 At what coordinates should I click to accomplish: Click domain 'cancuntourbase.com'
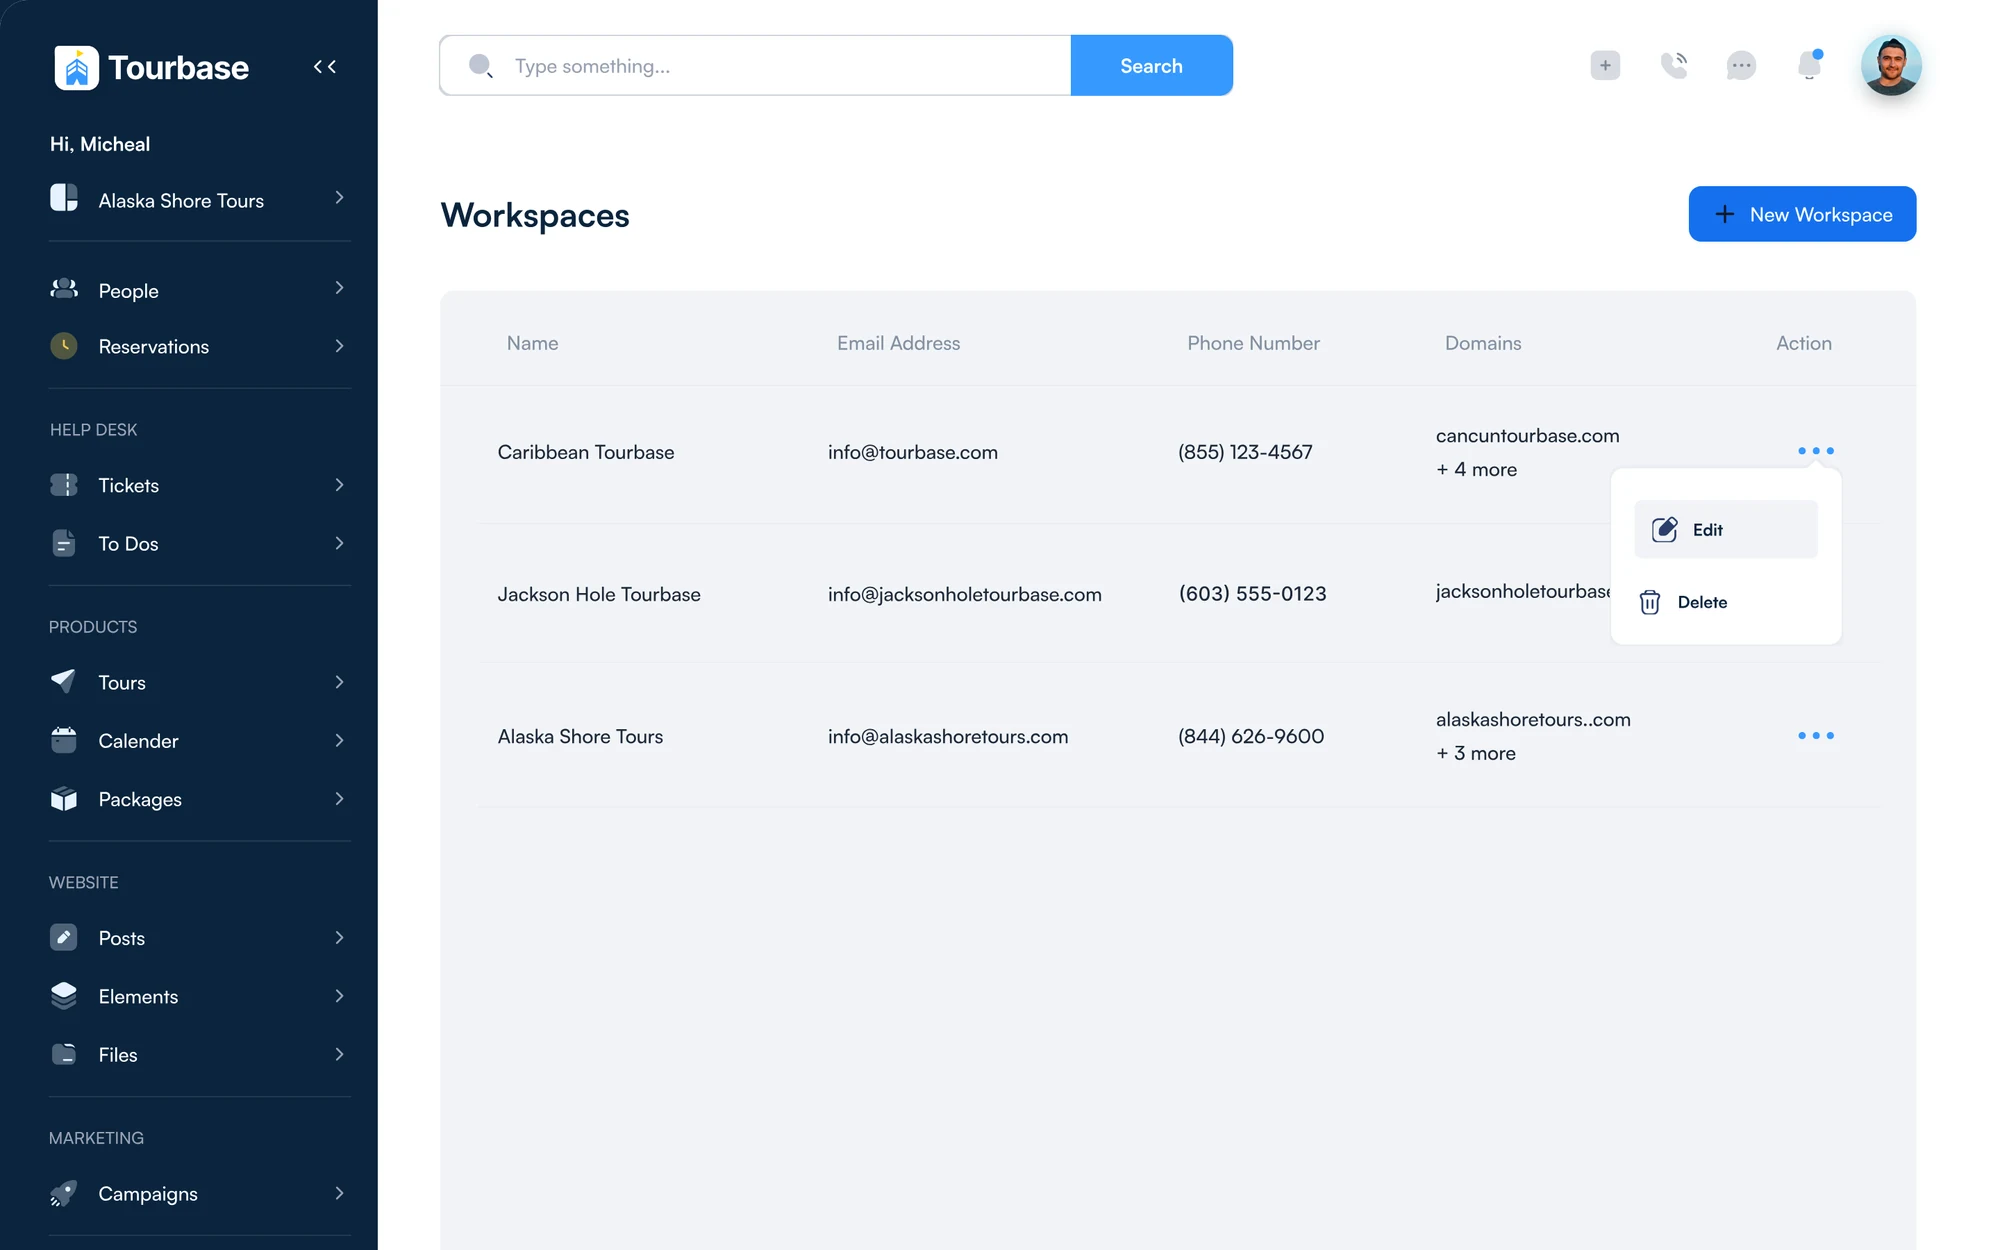tap(1527, 436)
